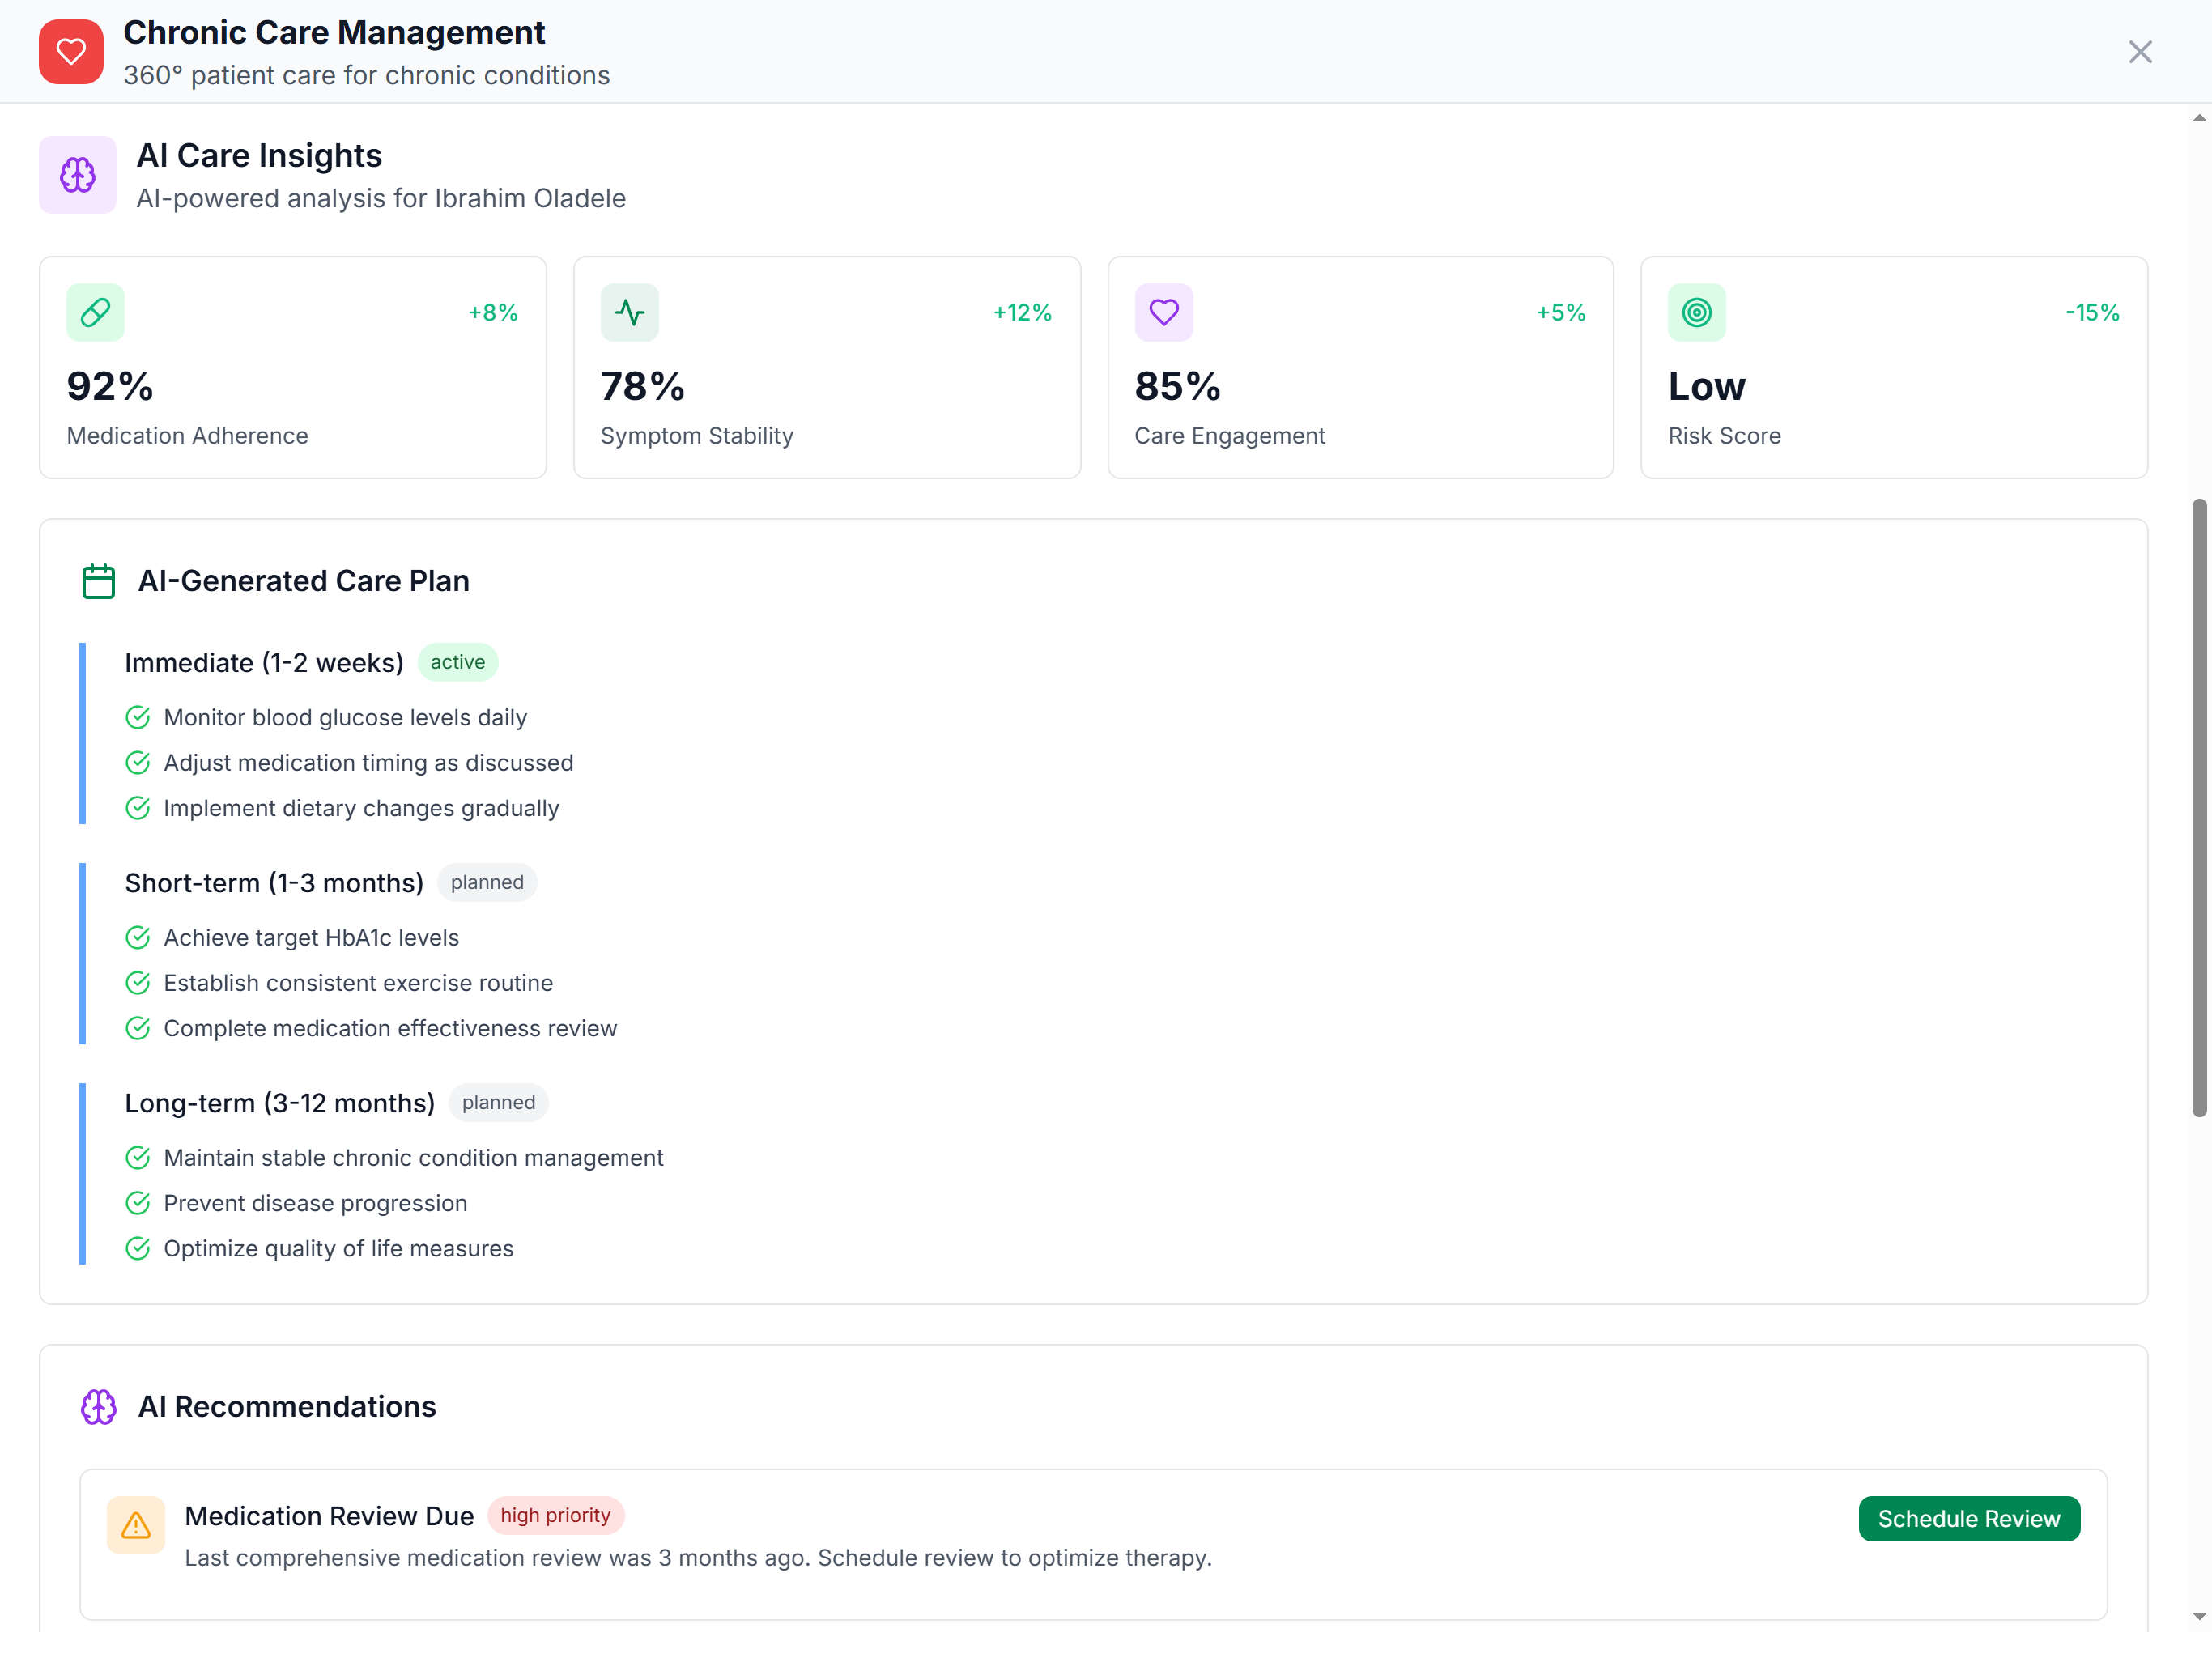Click the red heart Chronic Care logo

[71, 52]
